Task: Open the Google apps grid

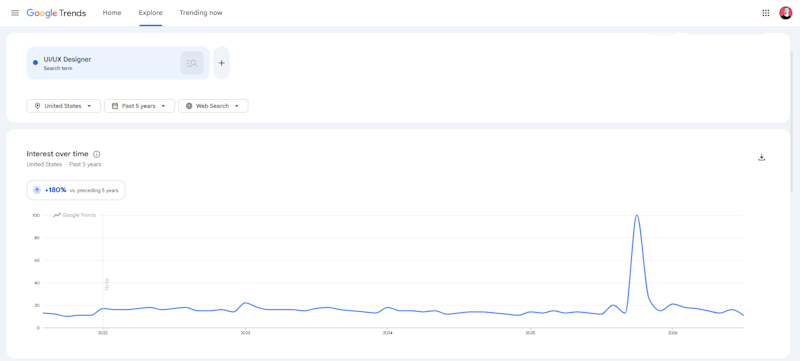Action: (765, 13)
